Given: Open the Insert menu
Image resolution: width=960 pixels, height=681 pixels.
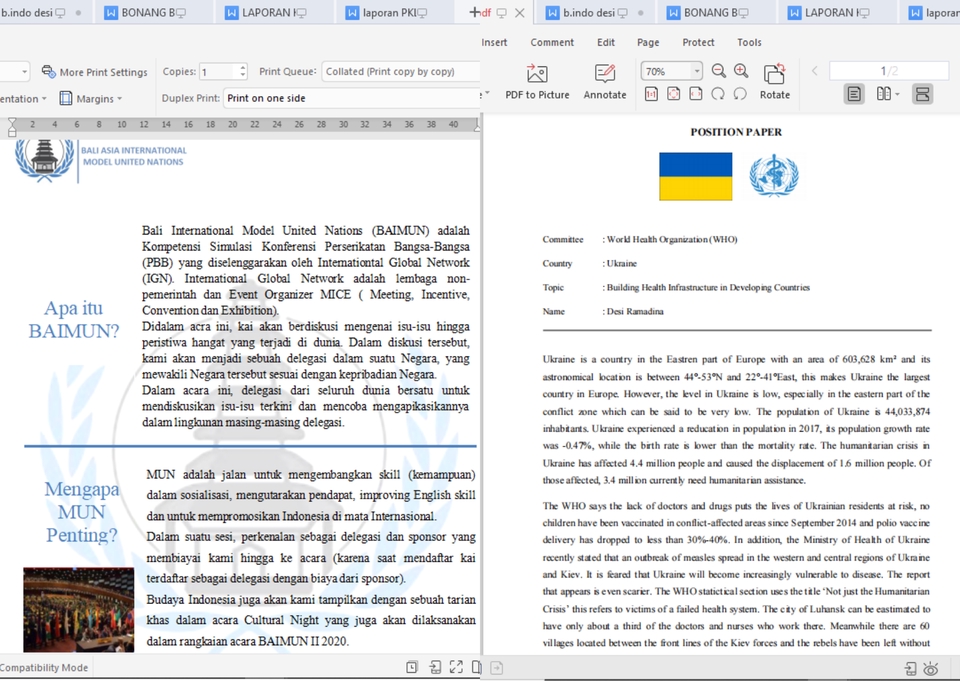Looking at the screenshot, I should coord(494,42).
